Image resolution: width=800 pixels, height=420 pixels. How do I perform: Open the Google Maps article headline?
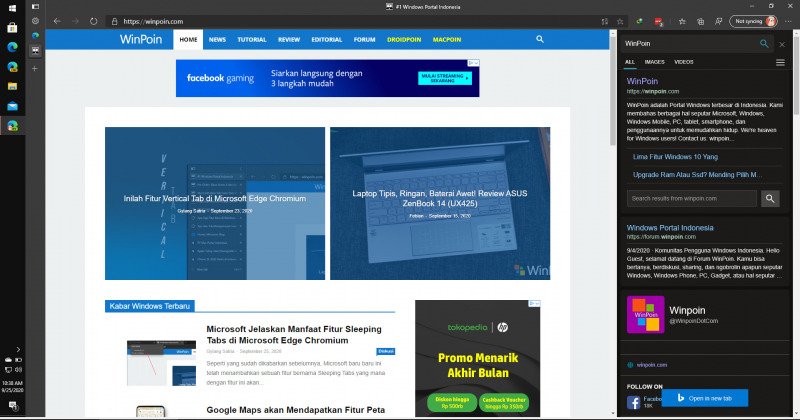pos(295,410)
